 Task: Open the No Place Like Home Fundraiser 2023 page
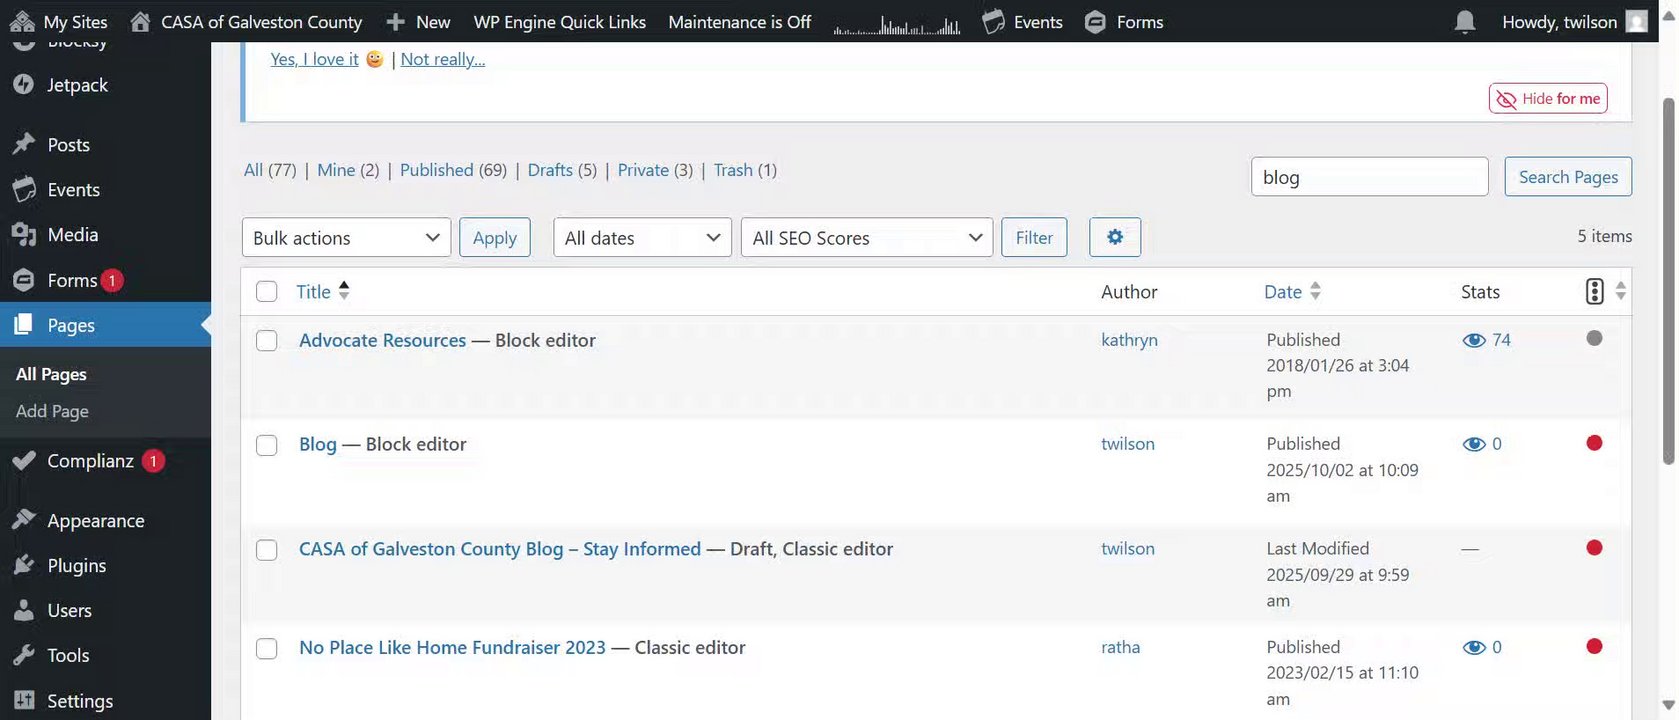(452, 647)
